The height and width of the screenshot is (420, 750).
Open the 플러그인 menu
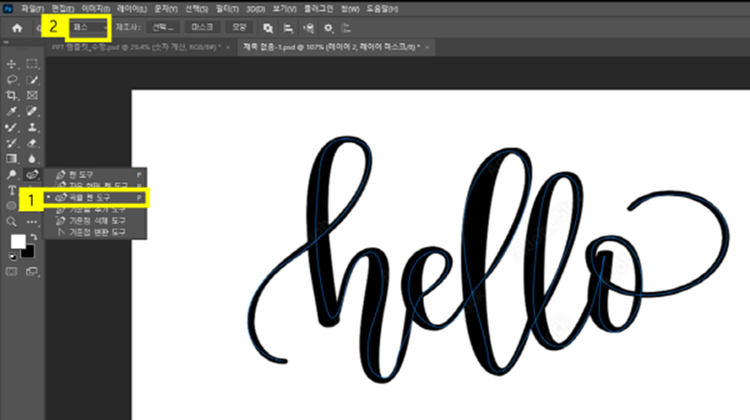318,9
